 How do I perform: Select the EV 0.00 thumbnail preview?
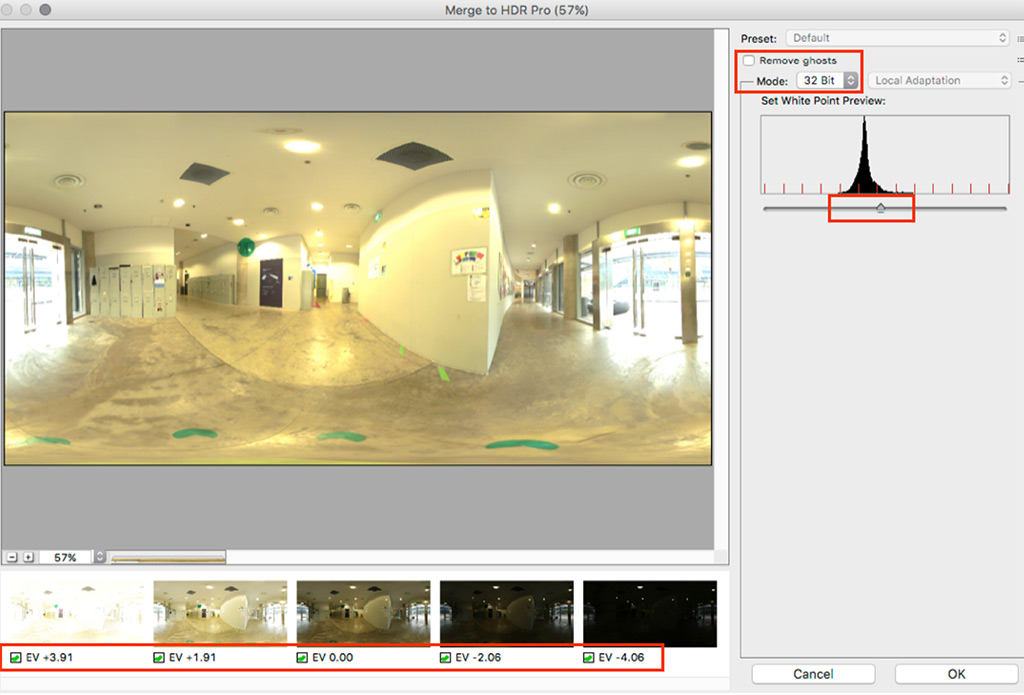(362, 610)
